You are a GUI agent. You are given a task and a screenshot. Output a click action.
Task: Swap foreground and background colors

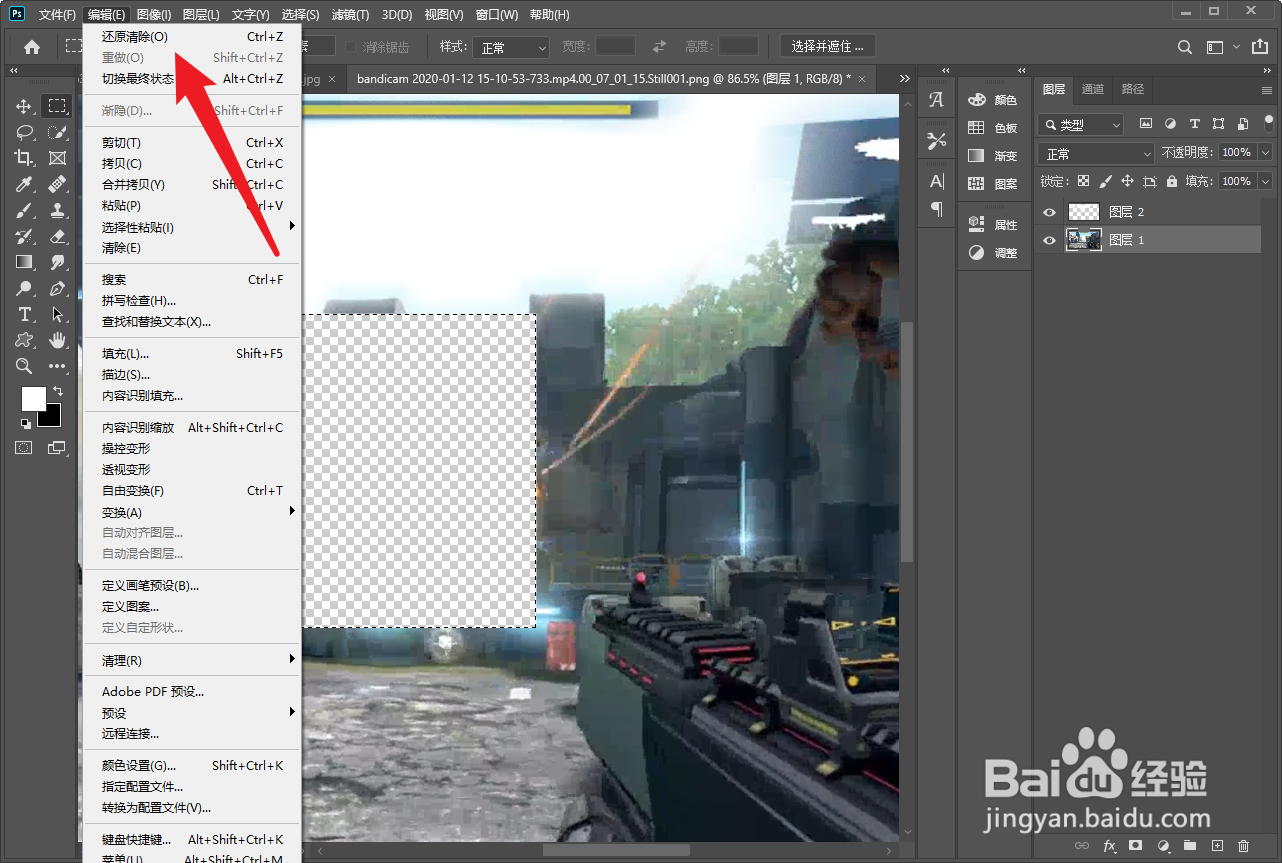[x=58, y=391]
